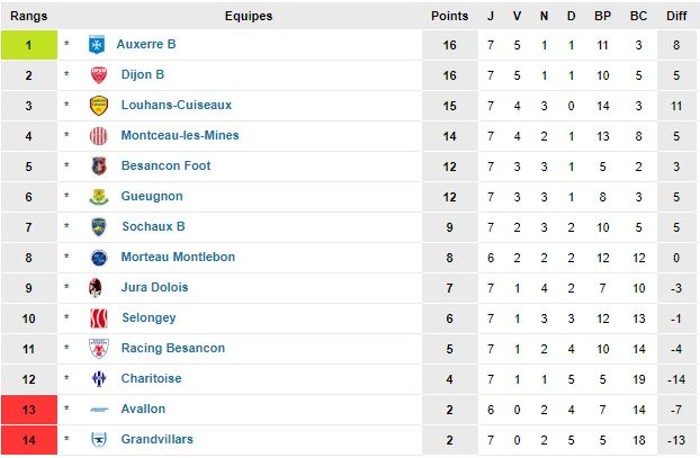Click the Montceau-les-Mines striped crest

(99, 136)
